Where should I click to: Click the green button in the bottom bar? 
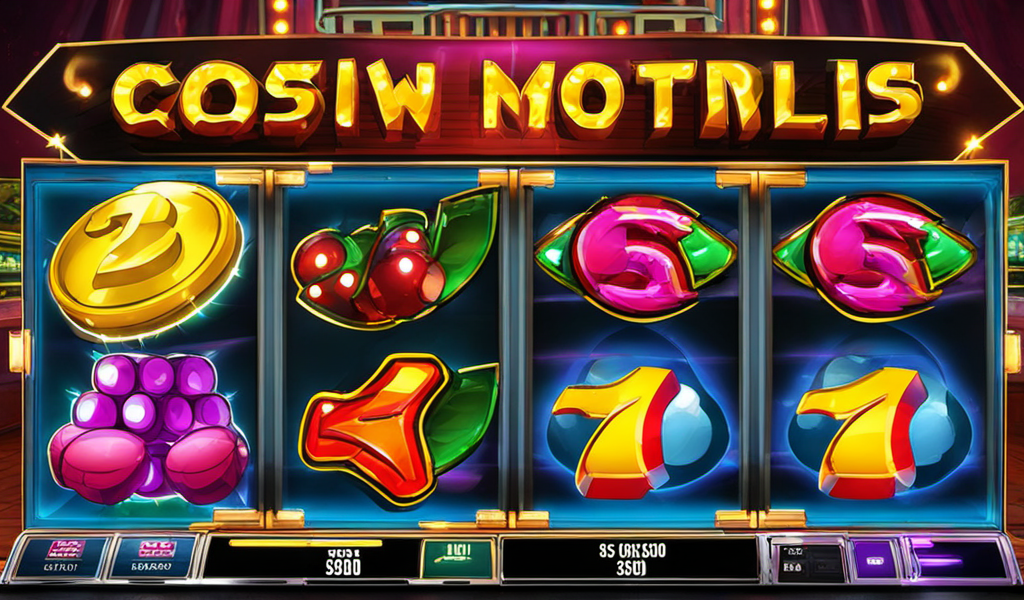pos(457,559)
